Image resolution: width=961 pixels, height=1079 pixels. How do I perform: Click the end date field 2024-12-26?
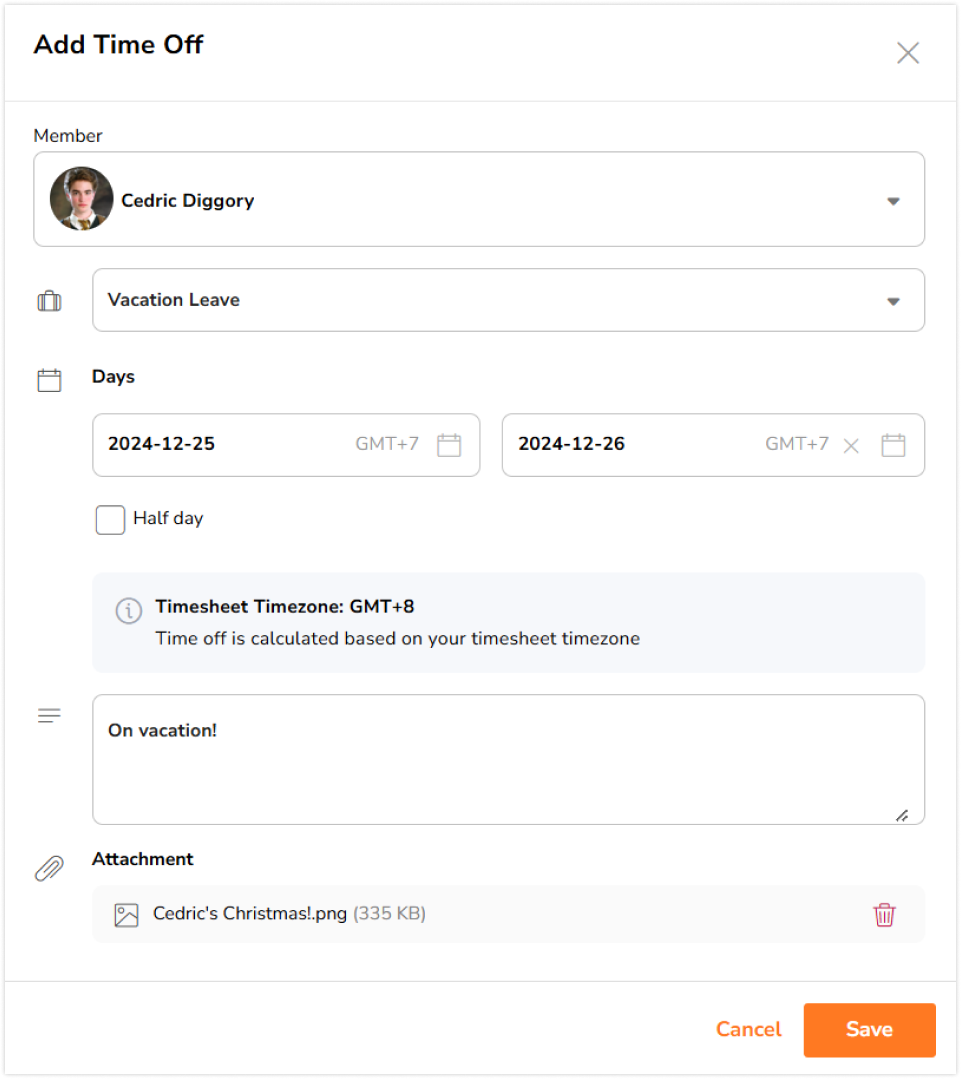pos(630,445)
